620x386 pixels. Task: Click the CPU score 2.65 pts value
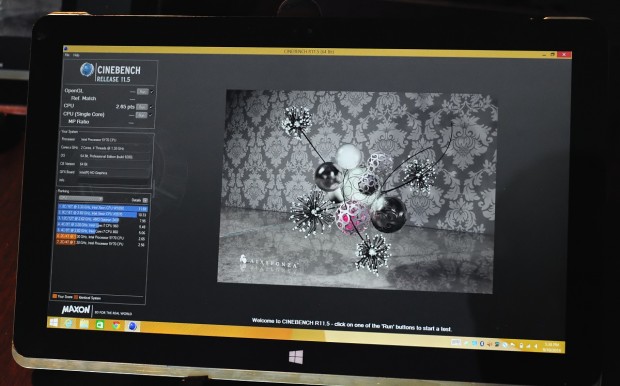(x=125, y=107)
